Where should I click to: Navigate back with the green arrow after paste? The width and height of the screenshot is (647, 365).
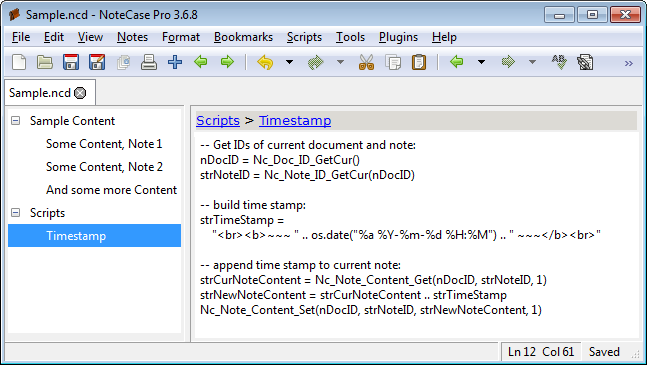coord(456,62)
